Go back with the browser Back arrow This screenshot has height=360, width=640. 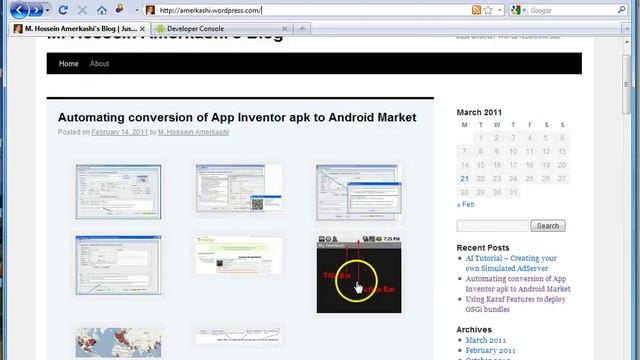tap(19, 10)
